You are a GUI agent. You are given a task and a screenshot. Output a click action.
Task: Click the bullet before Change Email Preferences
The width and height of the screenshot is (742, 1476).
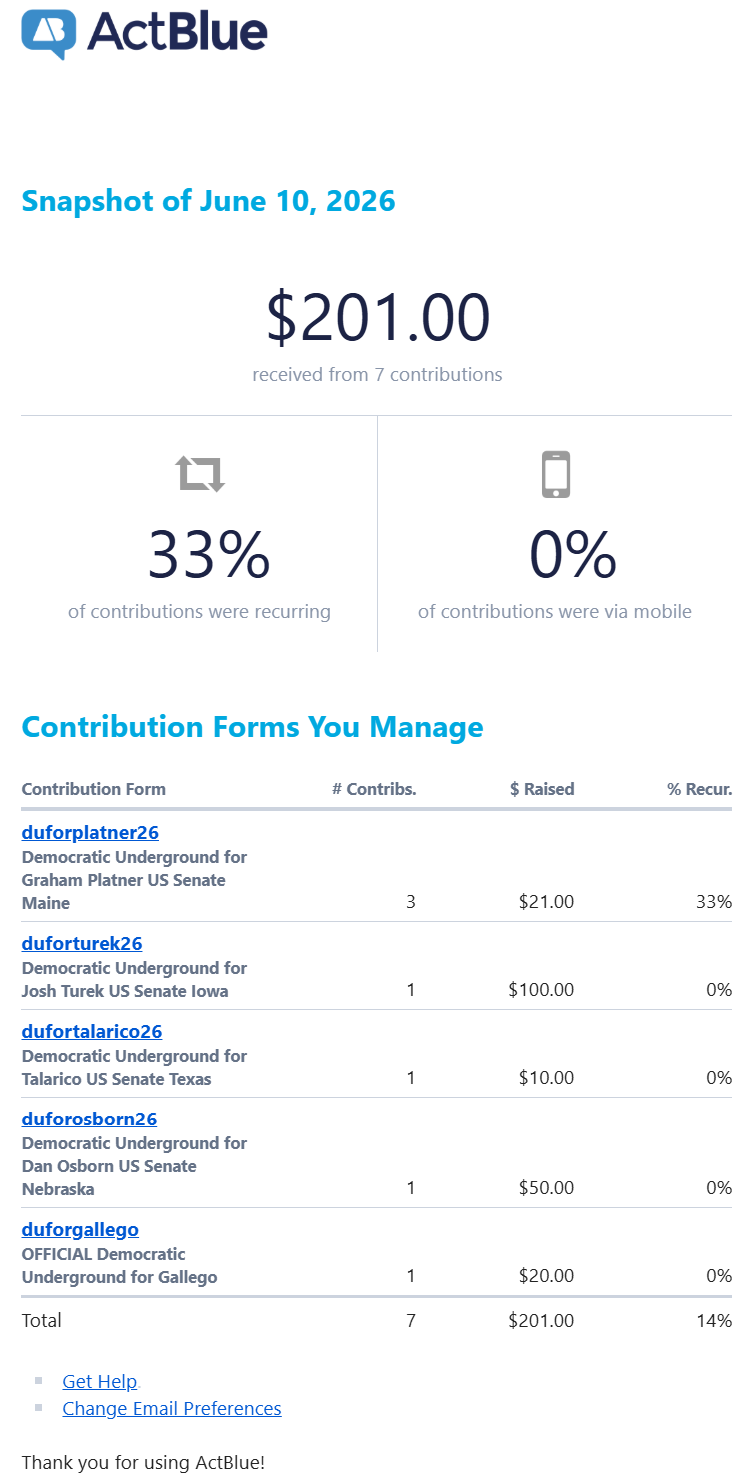[x=39, y=1407]
